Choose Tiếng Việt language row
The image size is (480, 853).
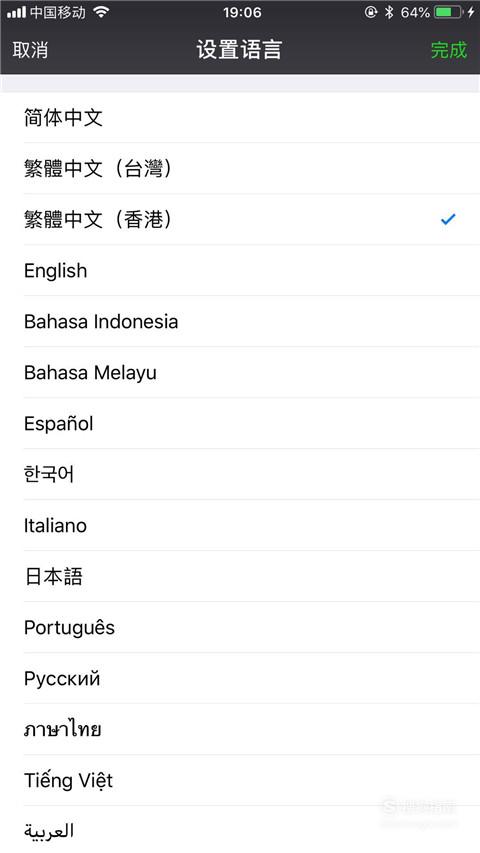(x=240, y=781)
